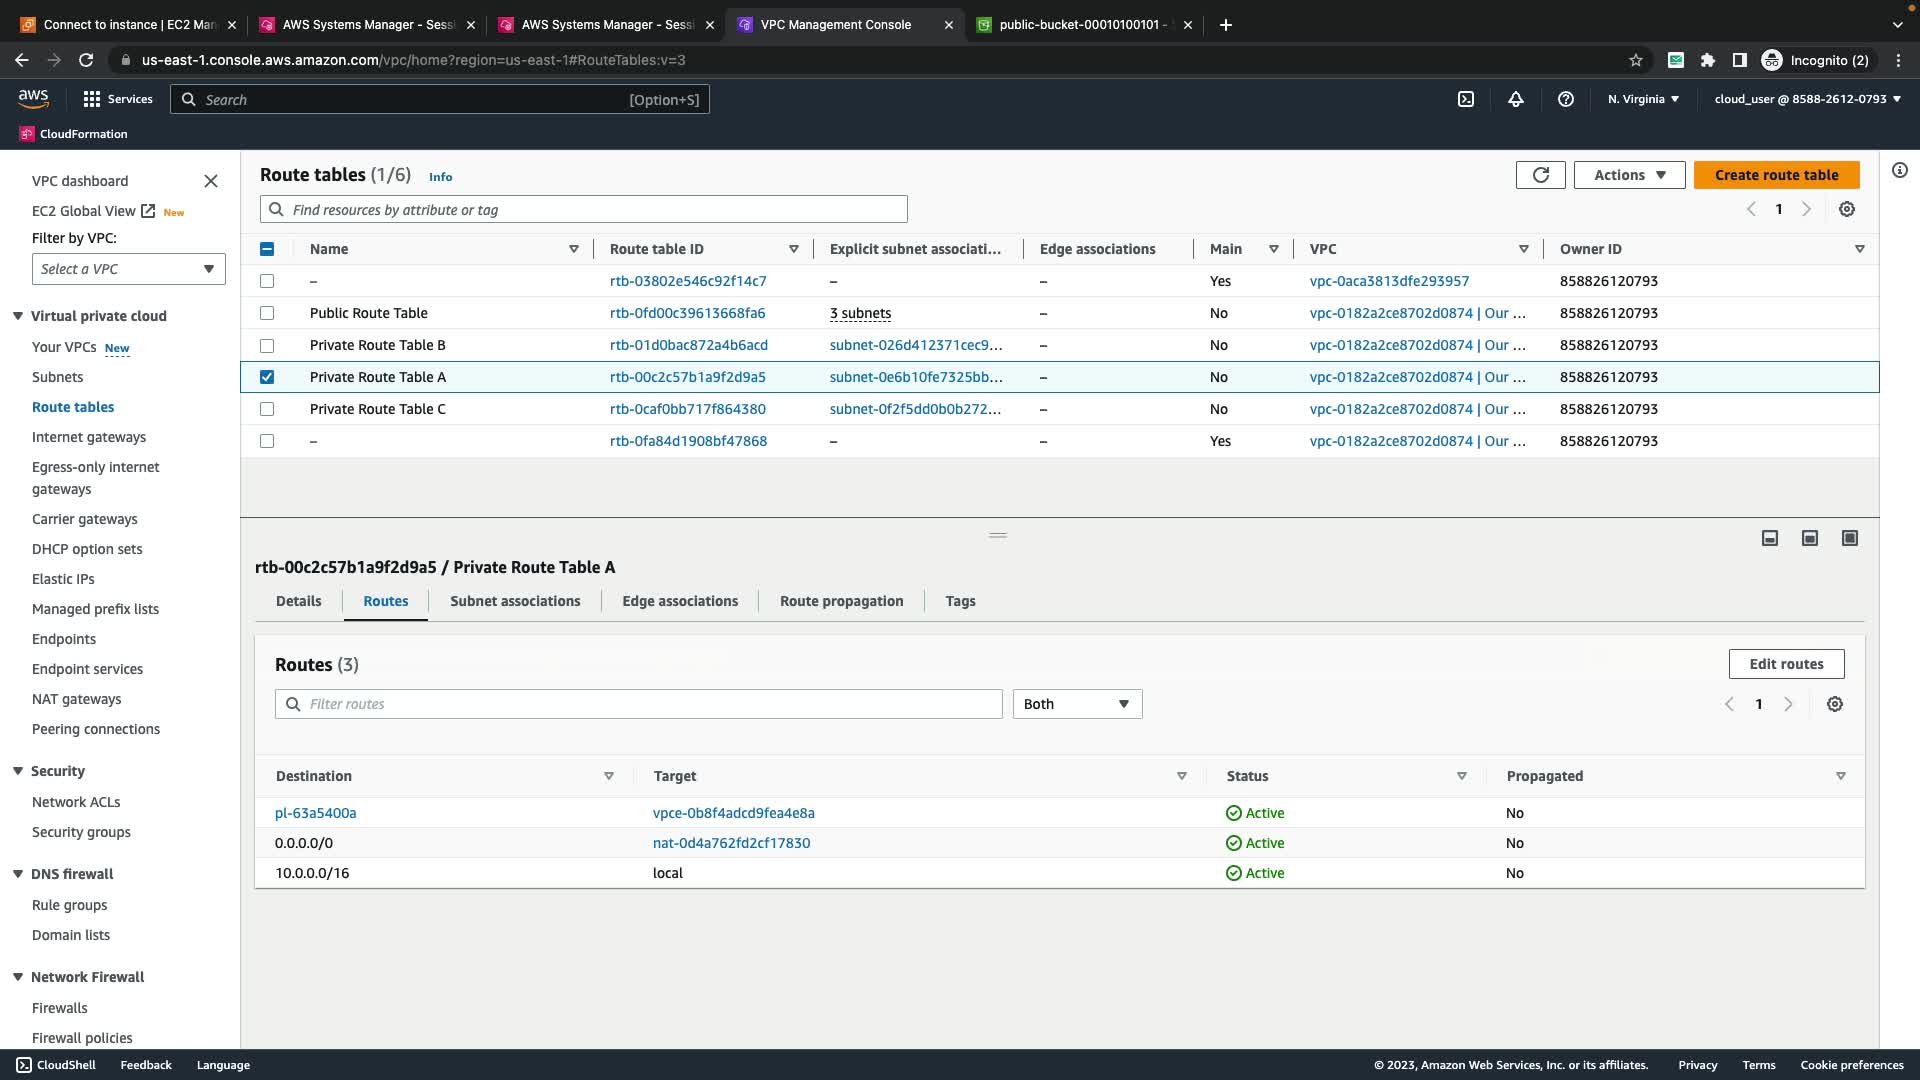Check the Private Route Table C row
Image resolution: width=1920 pixels, height=1080 pixels.
tap(267, 409)
